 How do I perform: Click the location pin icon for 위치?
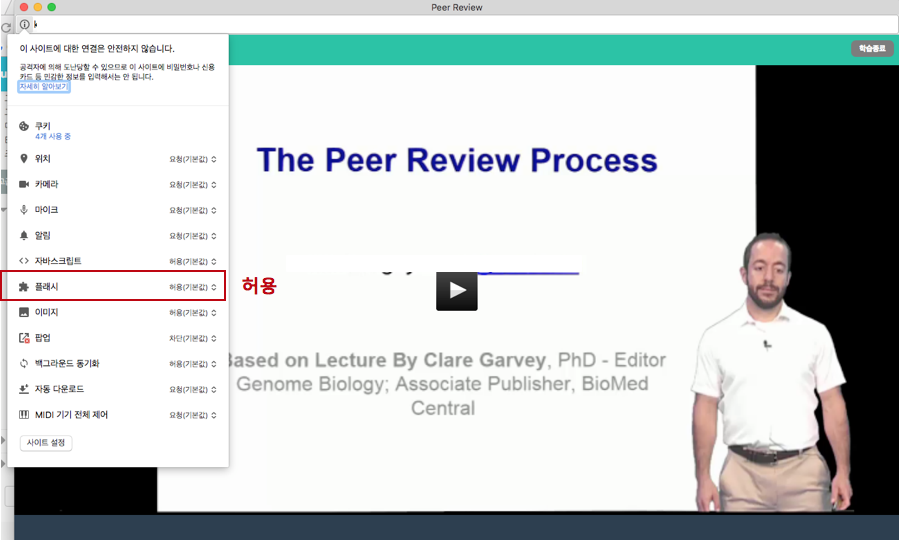click(24, 158)
